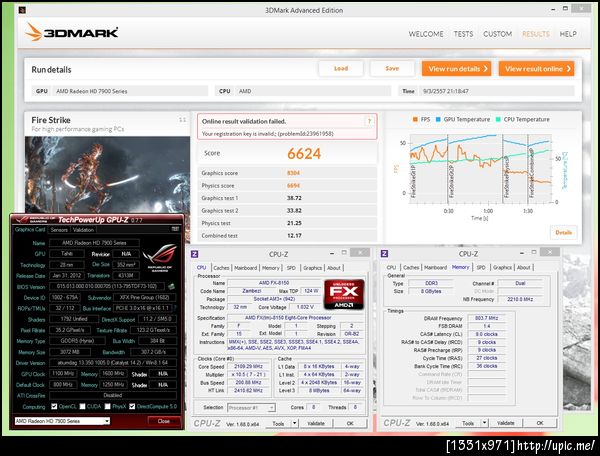Screen dimensions: 600x456
Task: Click the question mark help icon in validation box
Action: click(369, 121)
